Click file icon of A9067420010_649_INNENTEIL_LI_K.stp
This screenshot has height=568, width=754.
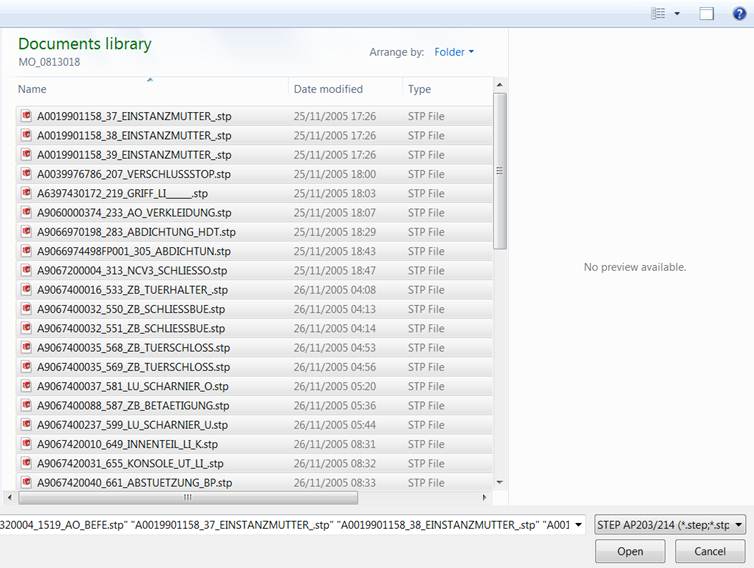(27, 444)
